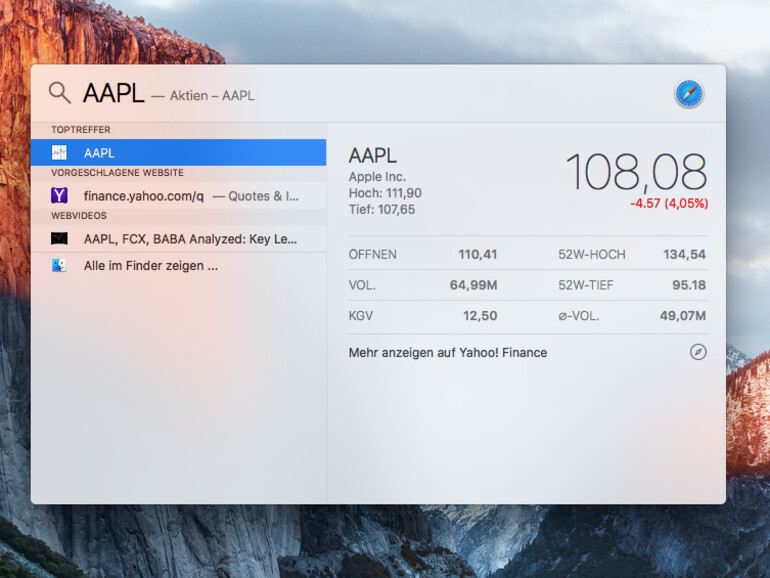Screen dimensions: 770x578
Task: Click the 52W-TIEF value 95.18
Action: click(x=689, y=285)
